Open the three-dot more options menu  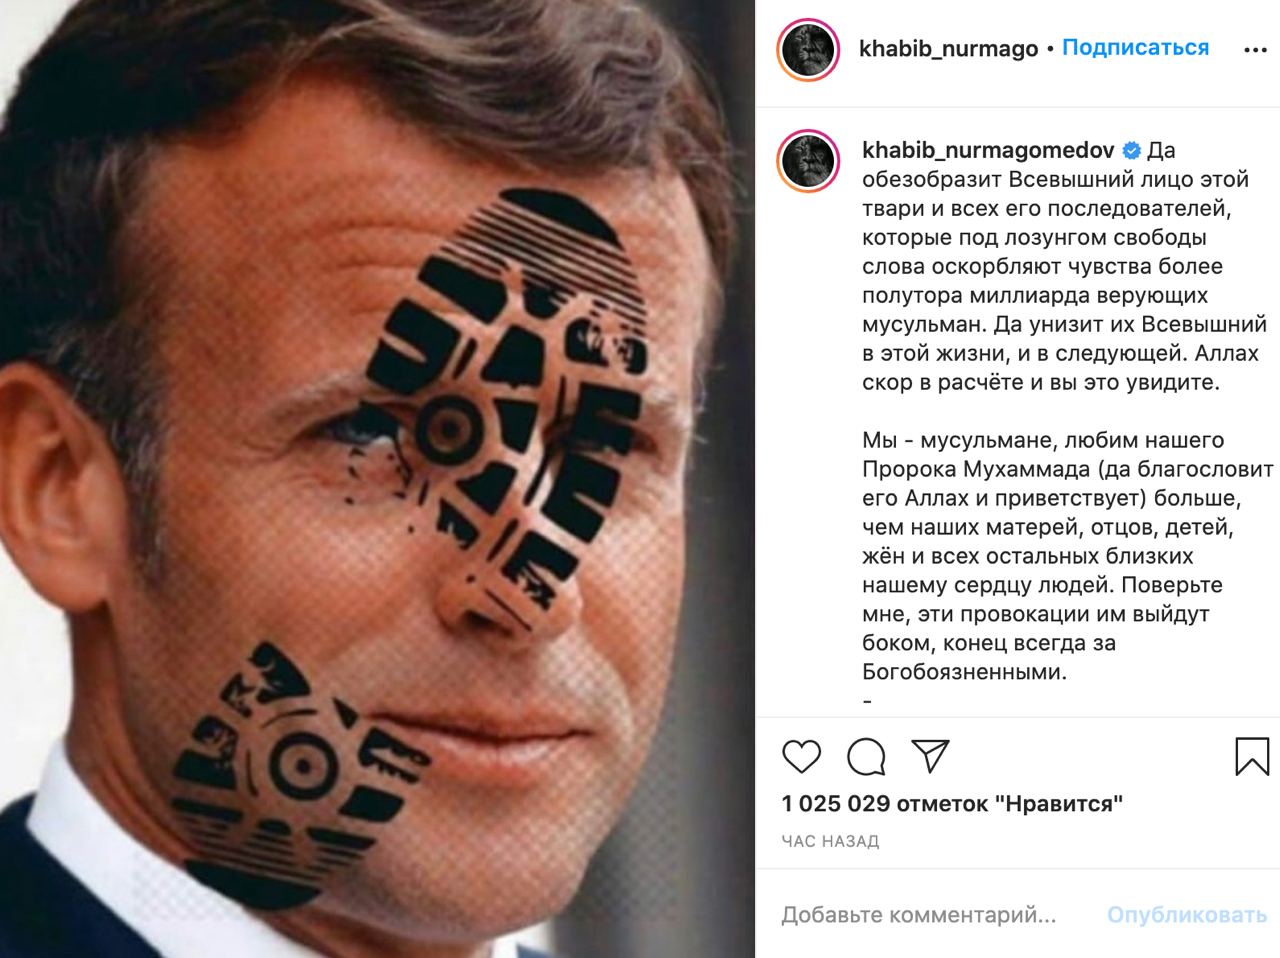[x=1254, y=50]
